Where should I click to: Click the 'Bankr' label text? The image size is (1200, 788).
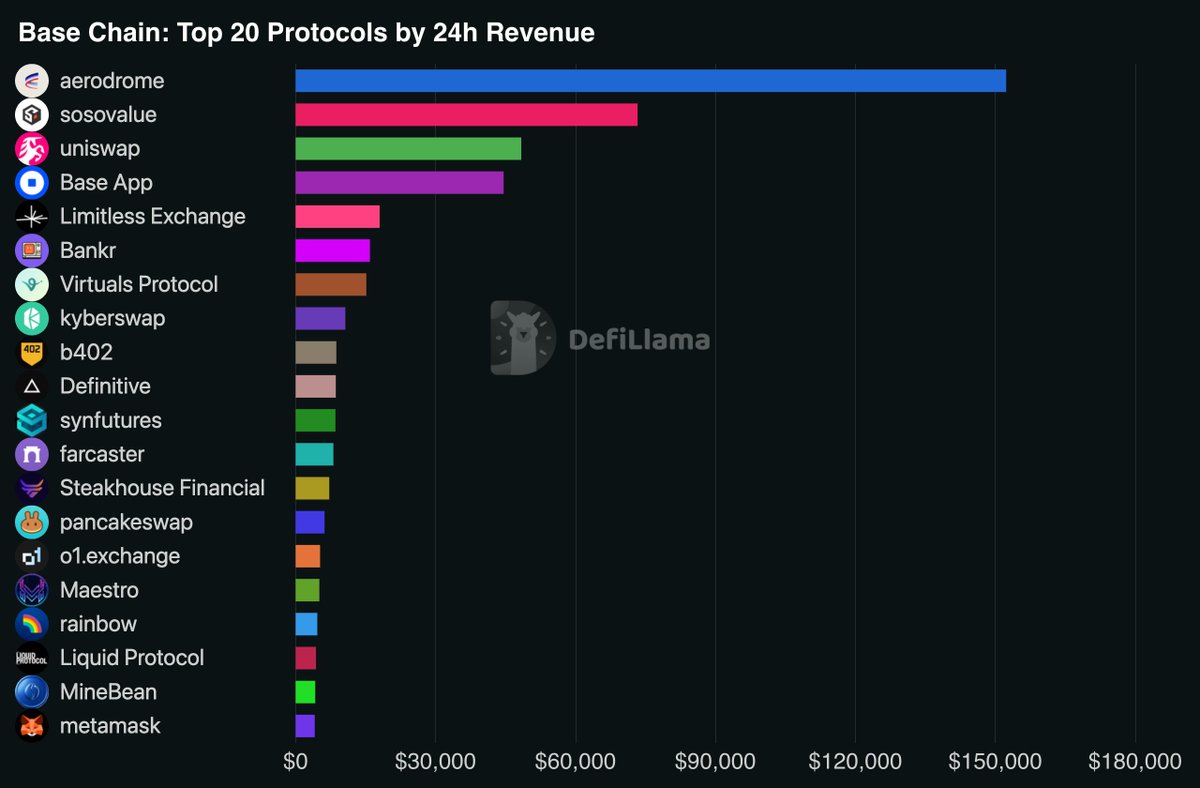click(88, 251)
